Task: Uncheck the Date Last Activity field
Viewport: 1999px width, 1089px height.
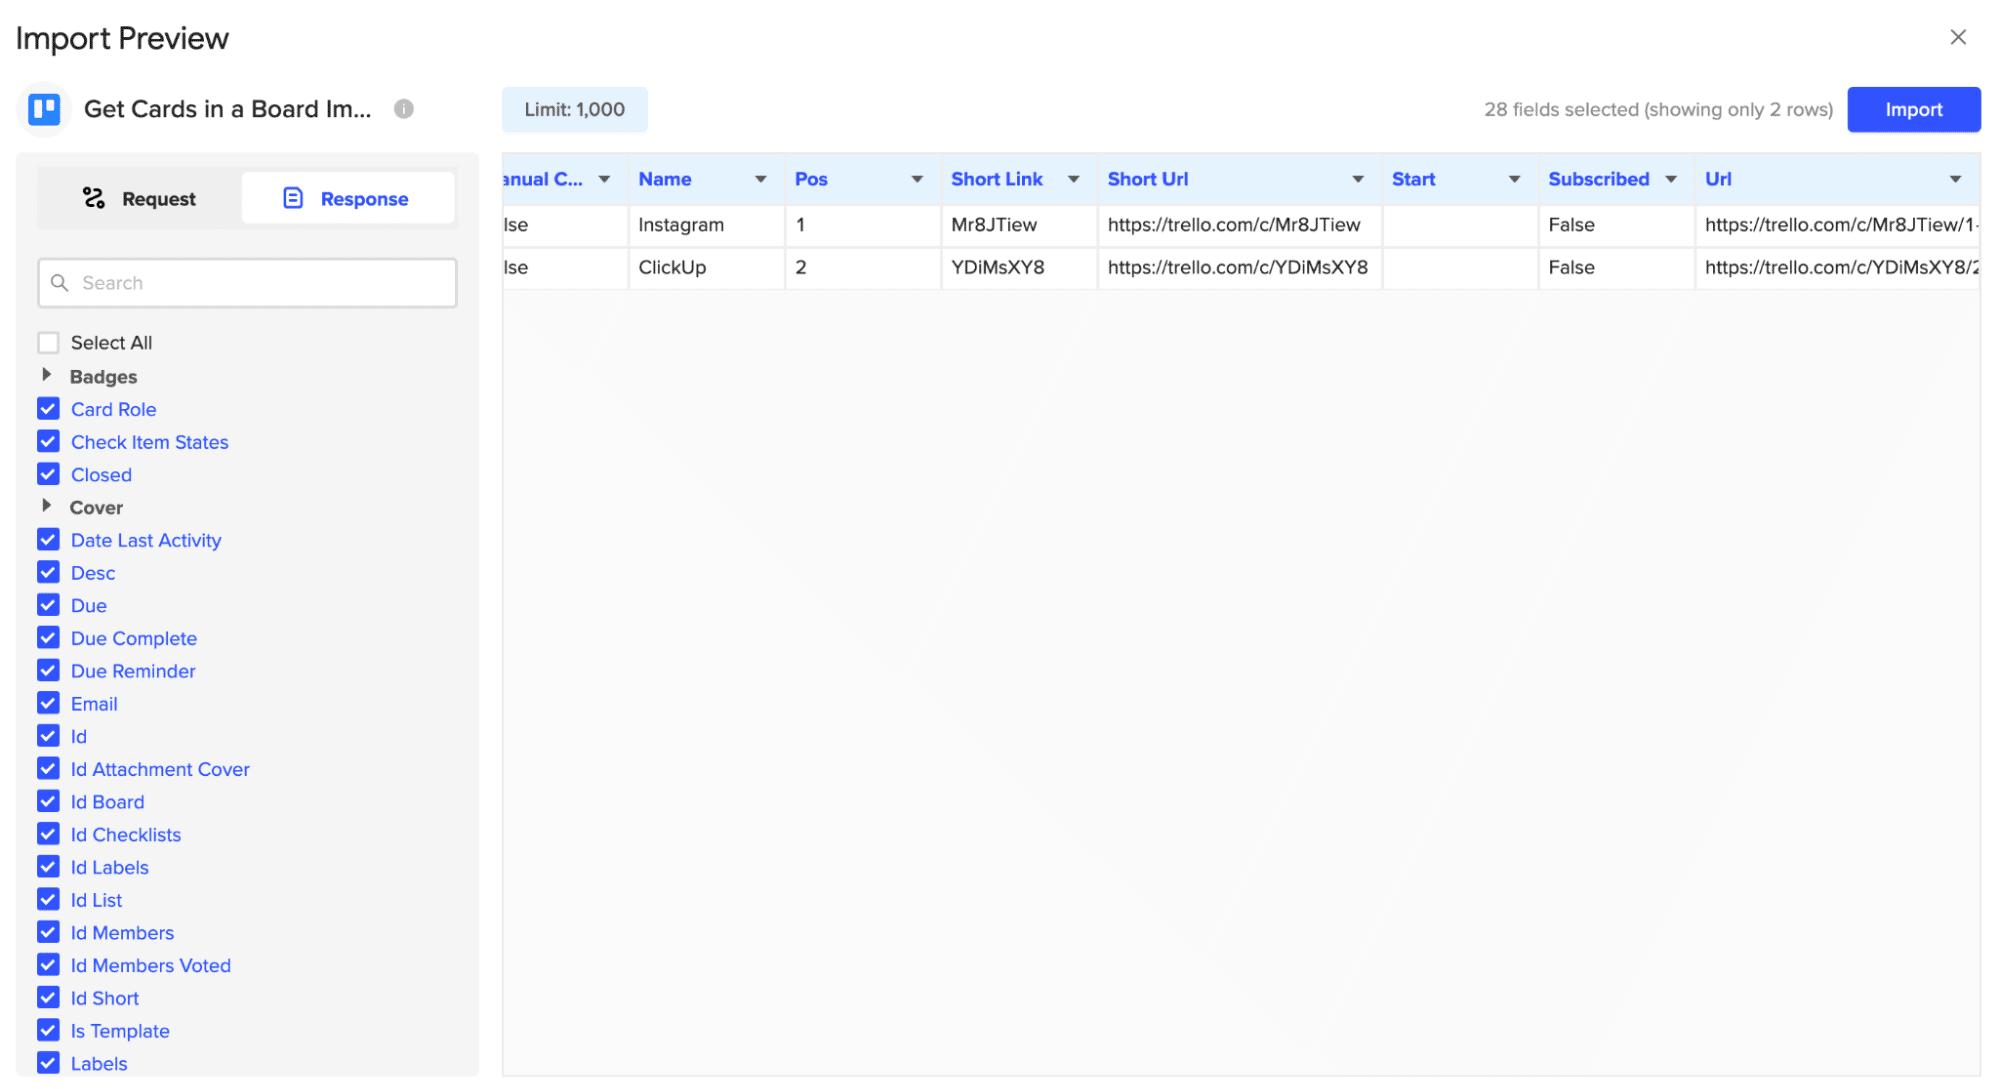Action: (x=48, y=540)
